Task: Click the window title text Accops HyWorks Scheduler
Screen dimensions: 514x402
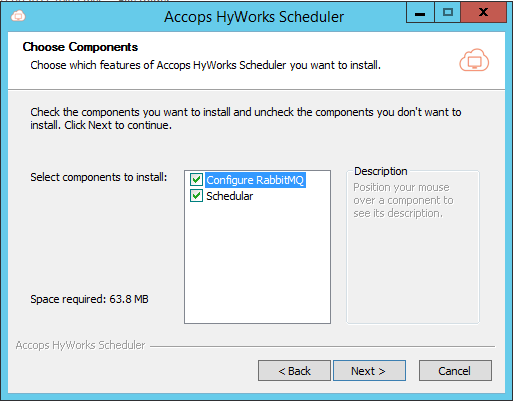Action: (x=254, y=17)
